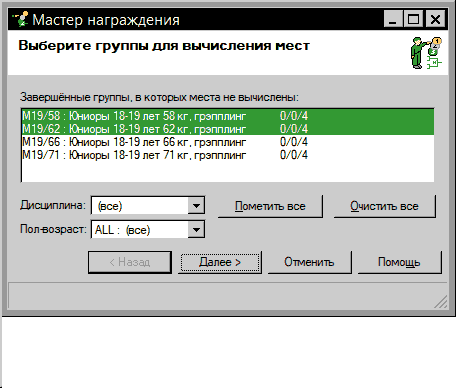Cancel the wizard with Отменить
Screen dimensions: 456x388
coord(310,262)
